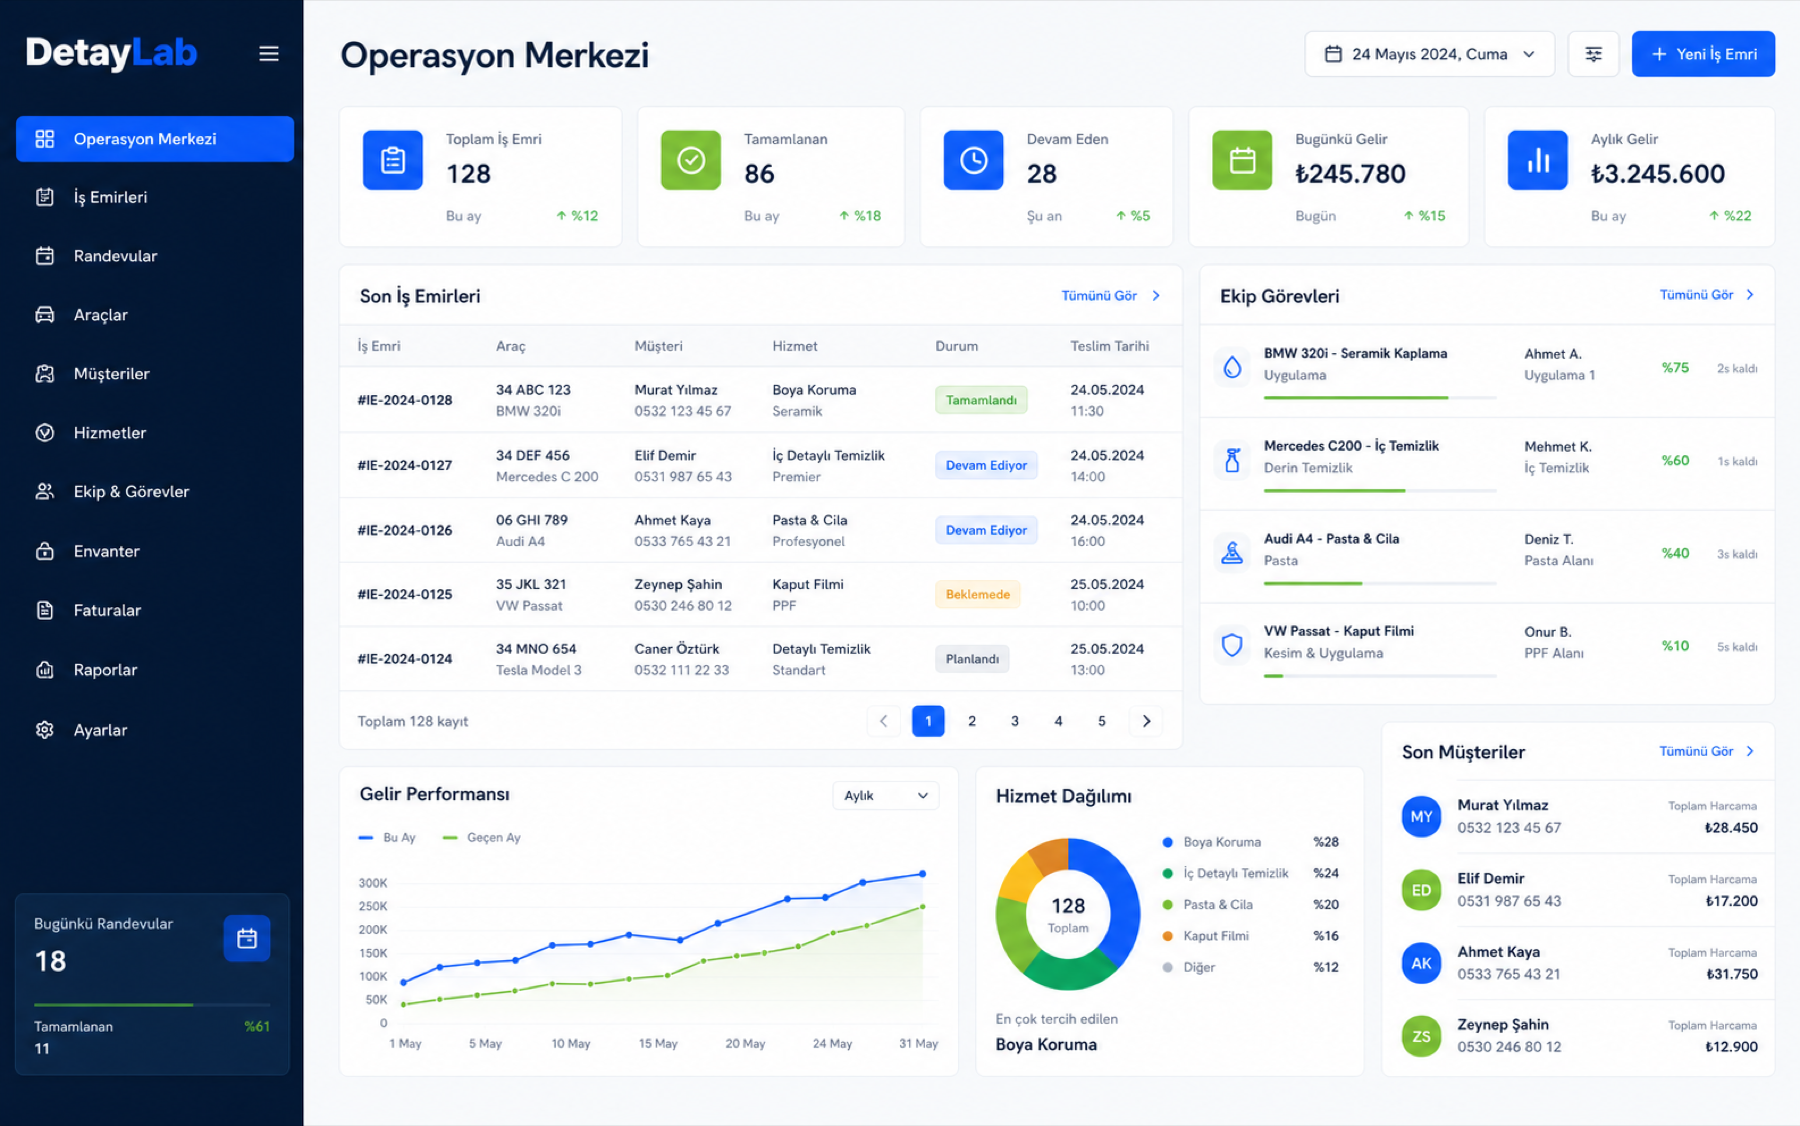Open the filter settings sliders icon

click(x=1593, y=54)
